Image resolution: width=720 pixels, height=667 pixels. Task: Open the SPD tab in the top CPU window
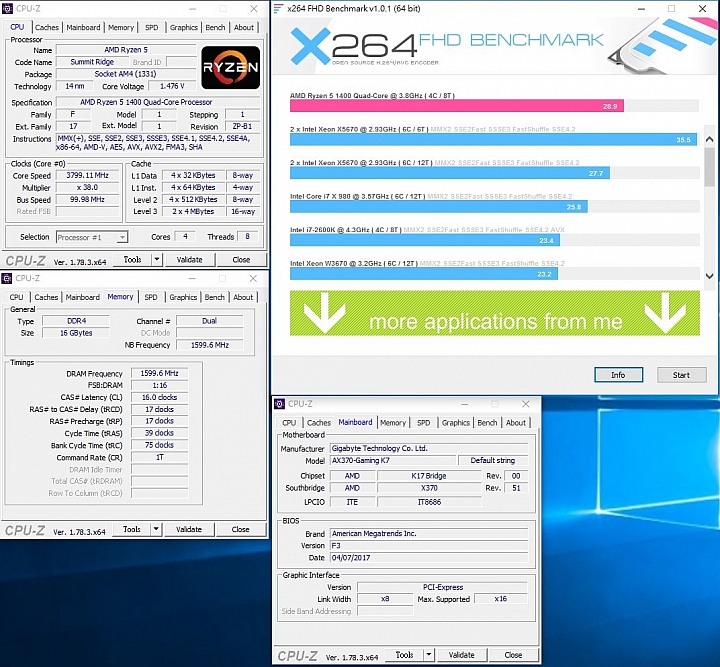pos(152,28)
